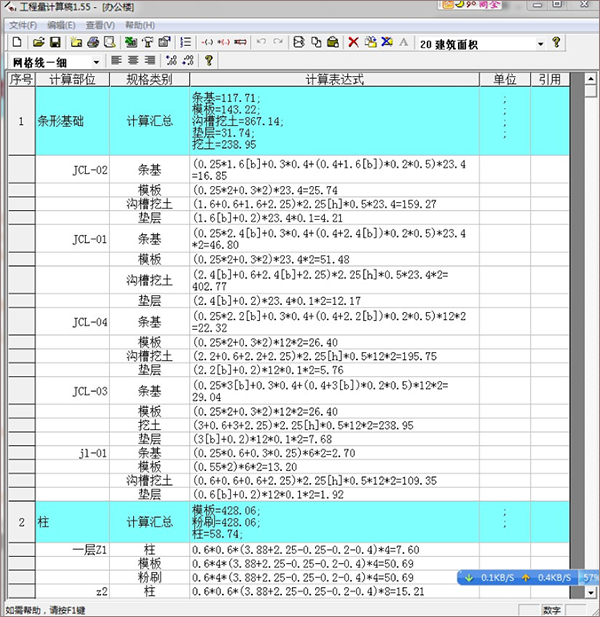The image size is (600, 617).
Task: Select row number 1 header cell
Action: point(22,121)
